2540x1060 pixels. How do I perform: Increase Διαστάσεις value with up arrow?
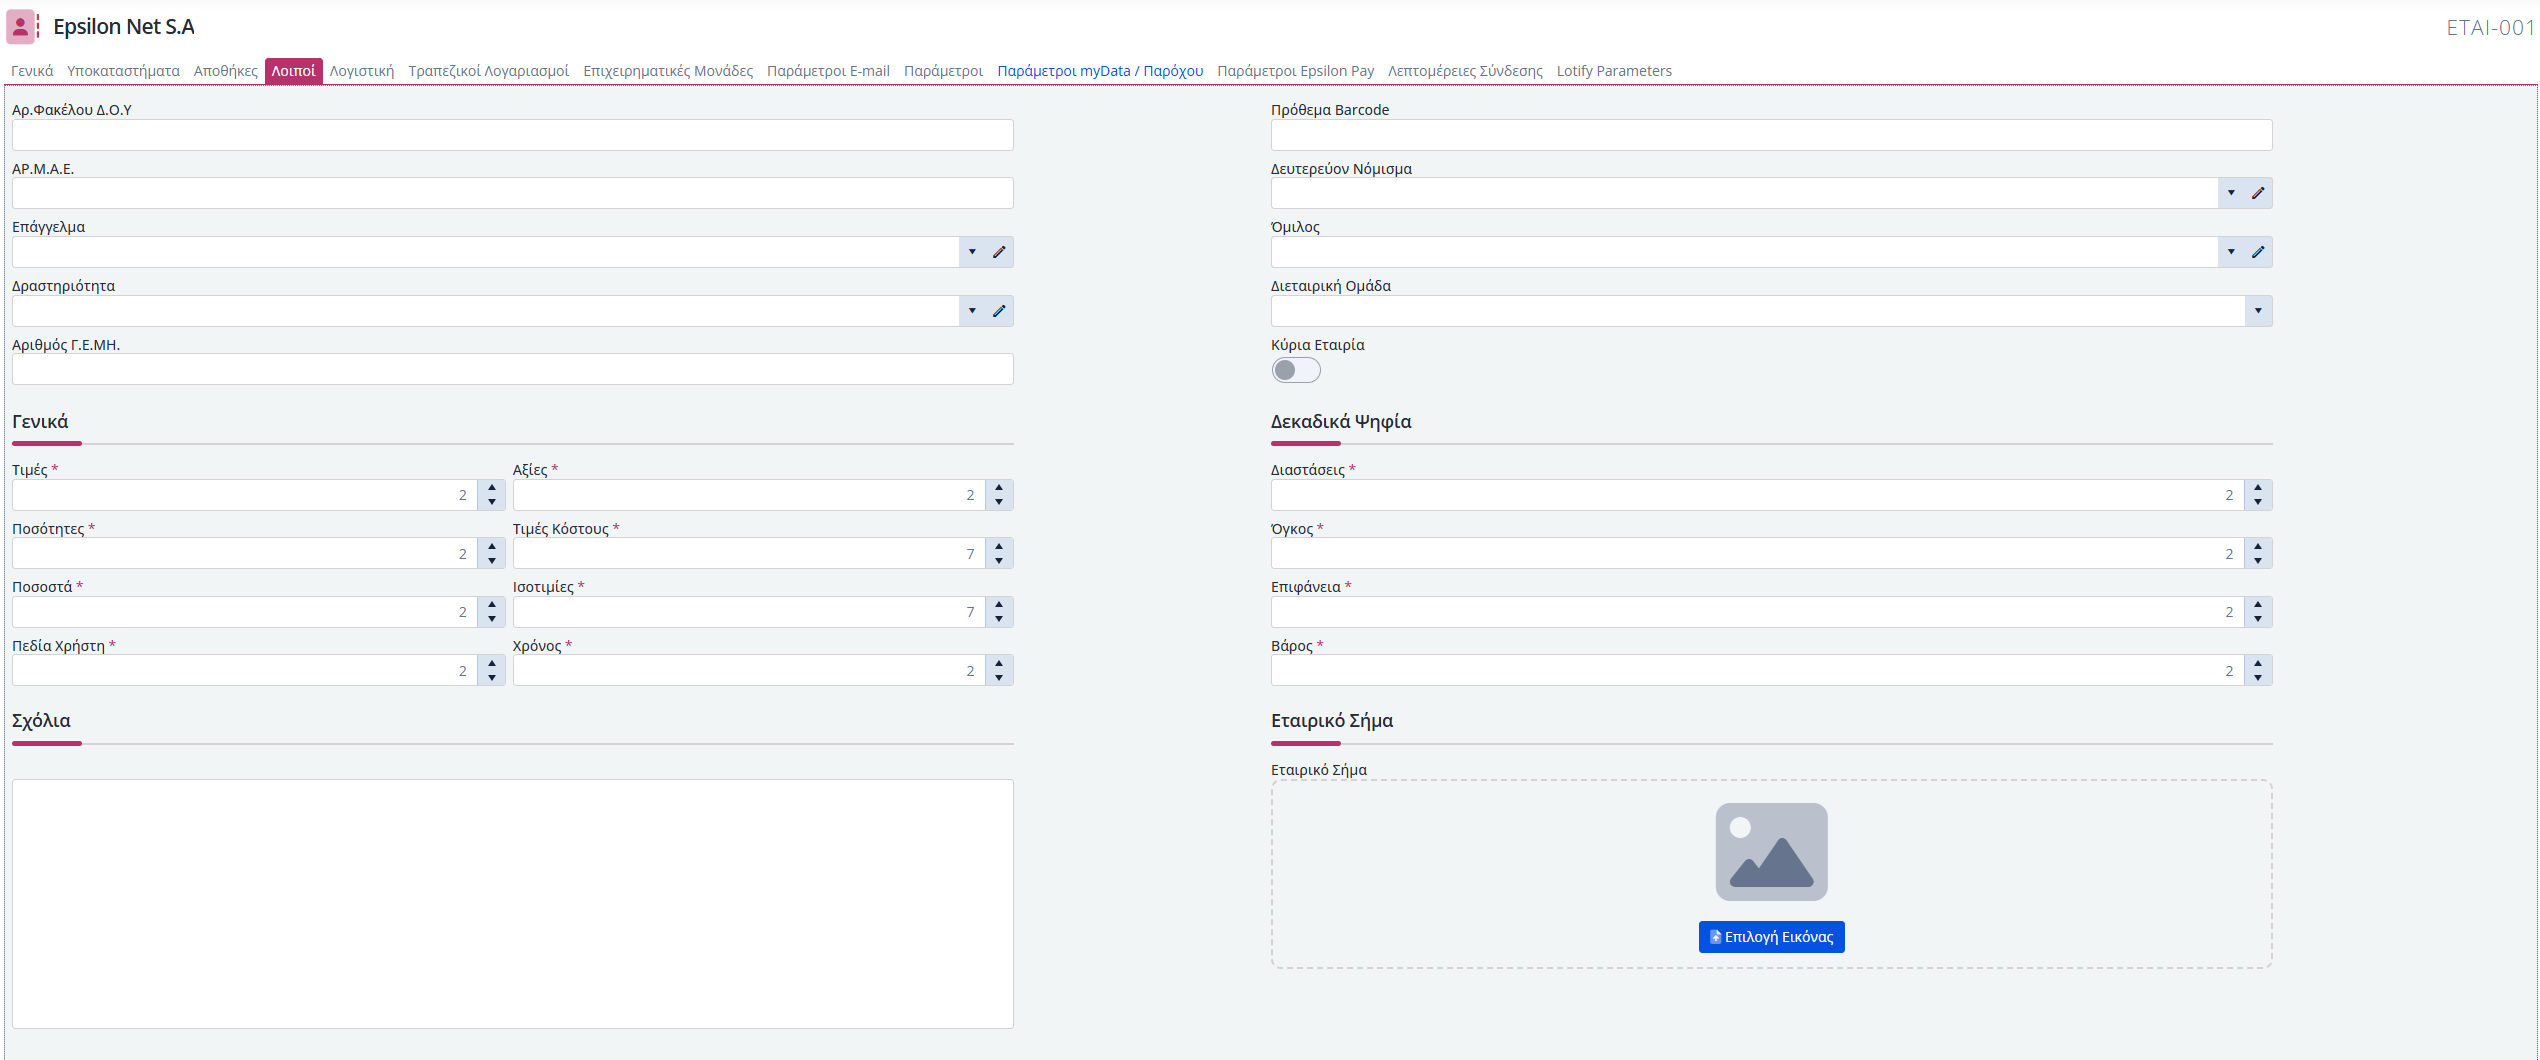pyautogui.click(x=2258, y=488)
